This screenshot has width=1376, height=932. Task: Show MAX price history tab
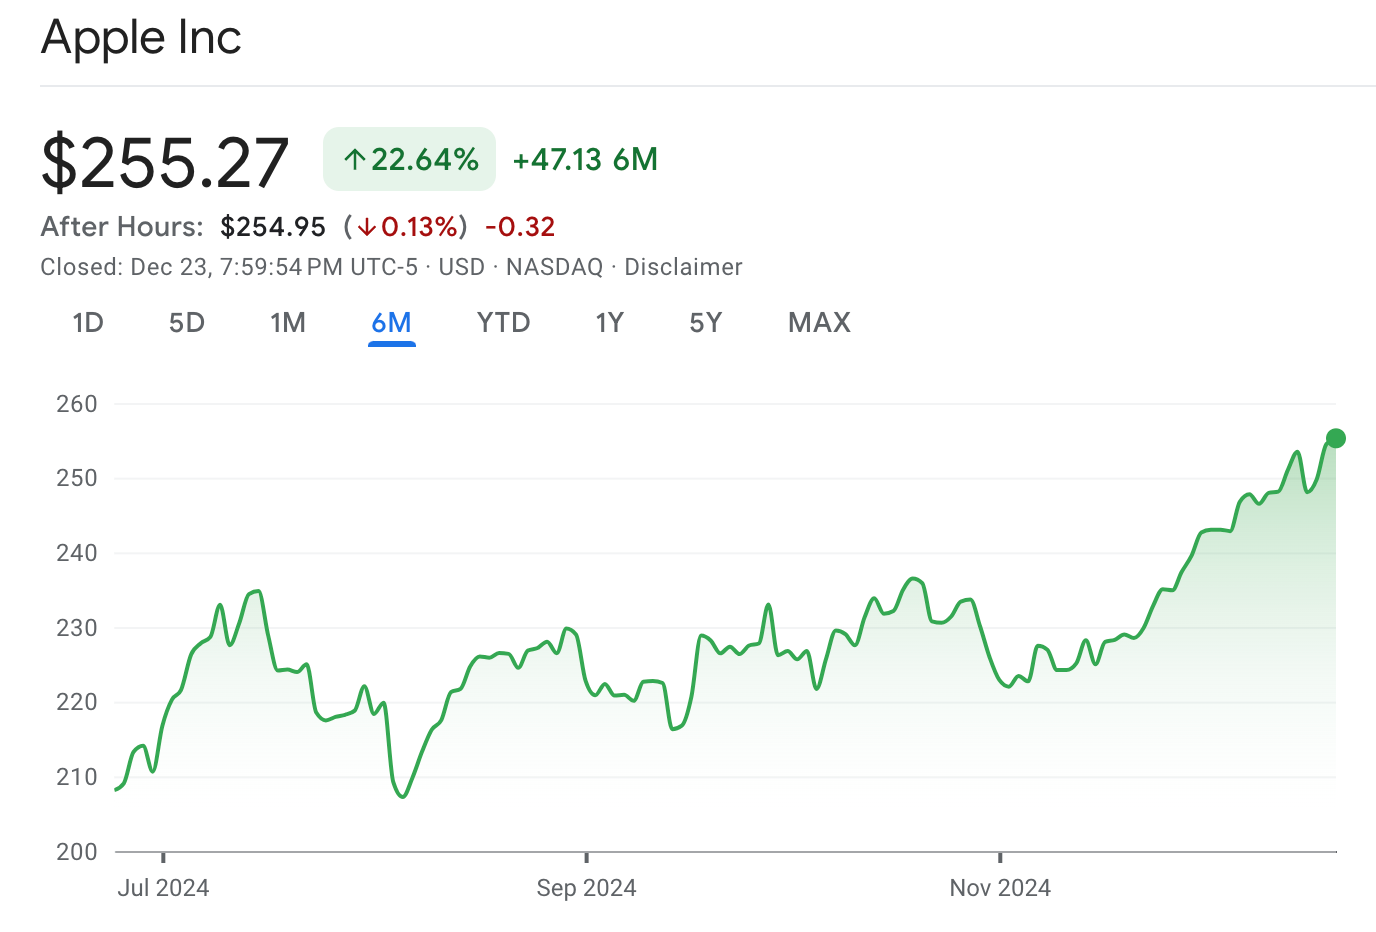pyautogui.click(x=820, y=323)
